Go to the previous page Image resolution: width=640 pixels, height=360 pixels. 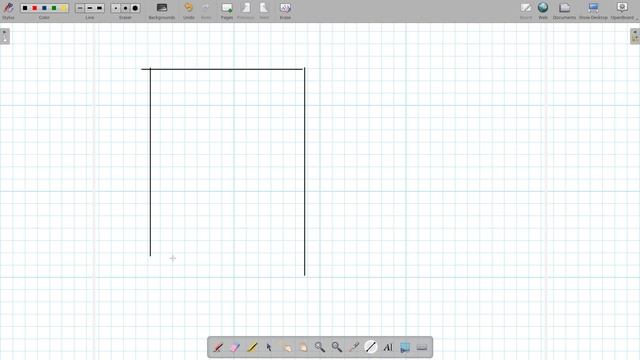pyautogui.click(x=246, y=11)
